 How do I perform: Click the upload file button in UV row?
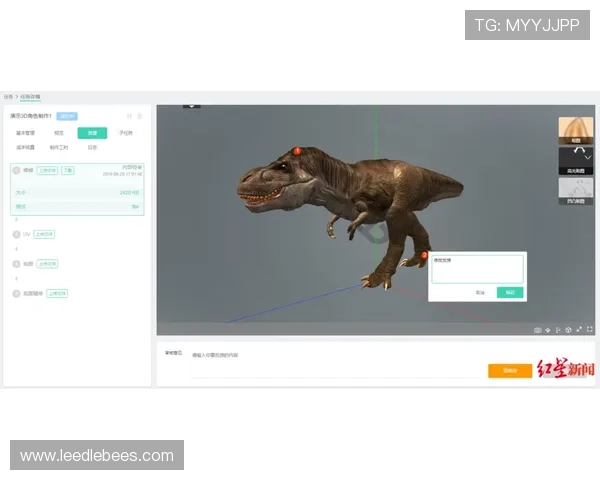tap(45, 234)
